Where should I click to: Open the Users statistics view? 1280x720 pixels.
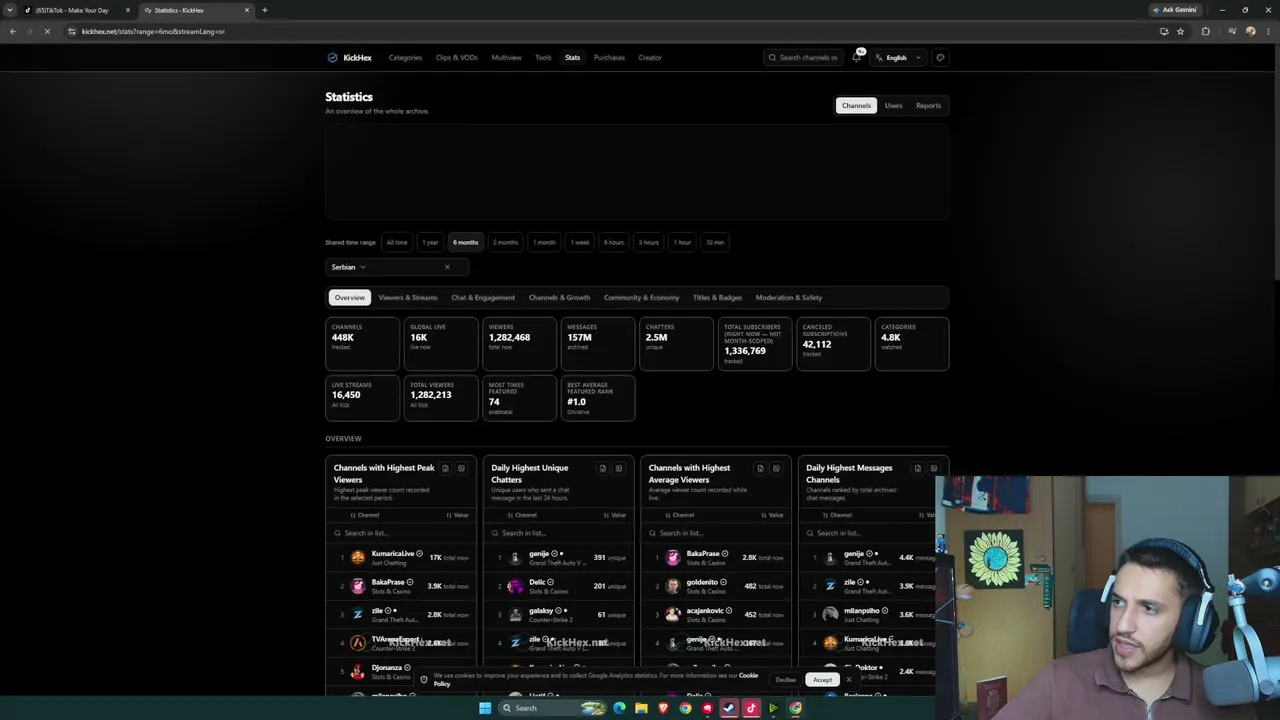[x=893, y=105]
